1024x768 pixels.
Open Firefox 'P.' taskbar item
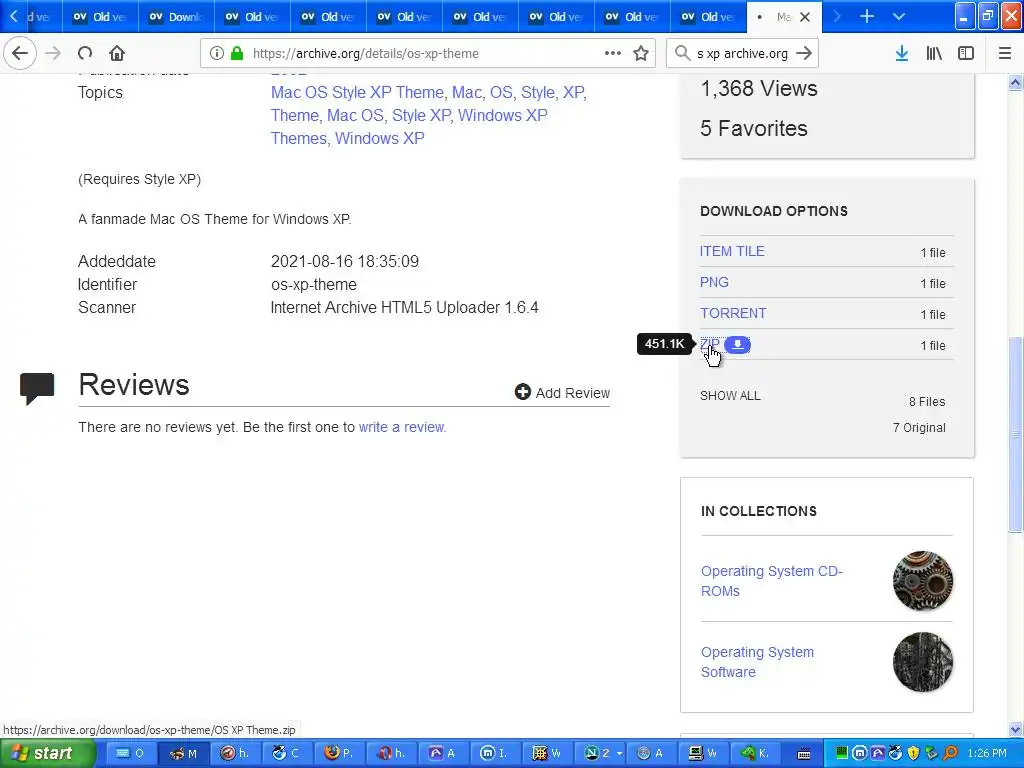pos(339,753)
